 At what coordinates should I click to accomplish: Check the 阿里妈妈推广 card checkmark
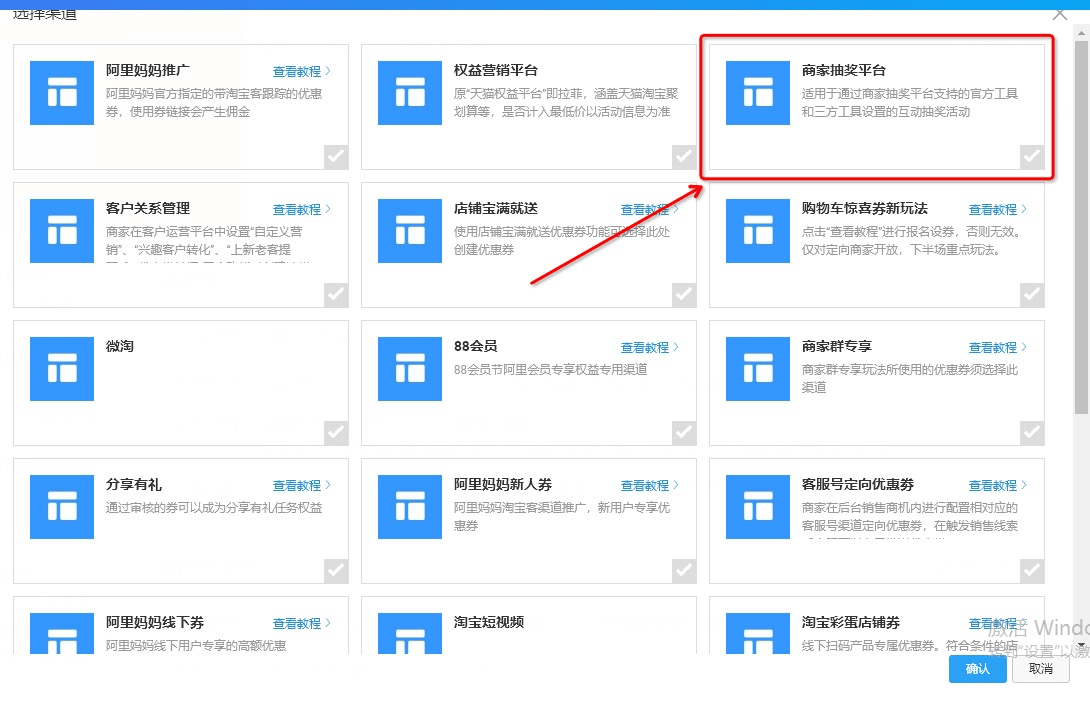(x=336, y=157)
